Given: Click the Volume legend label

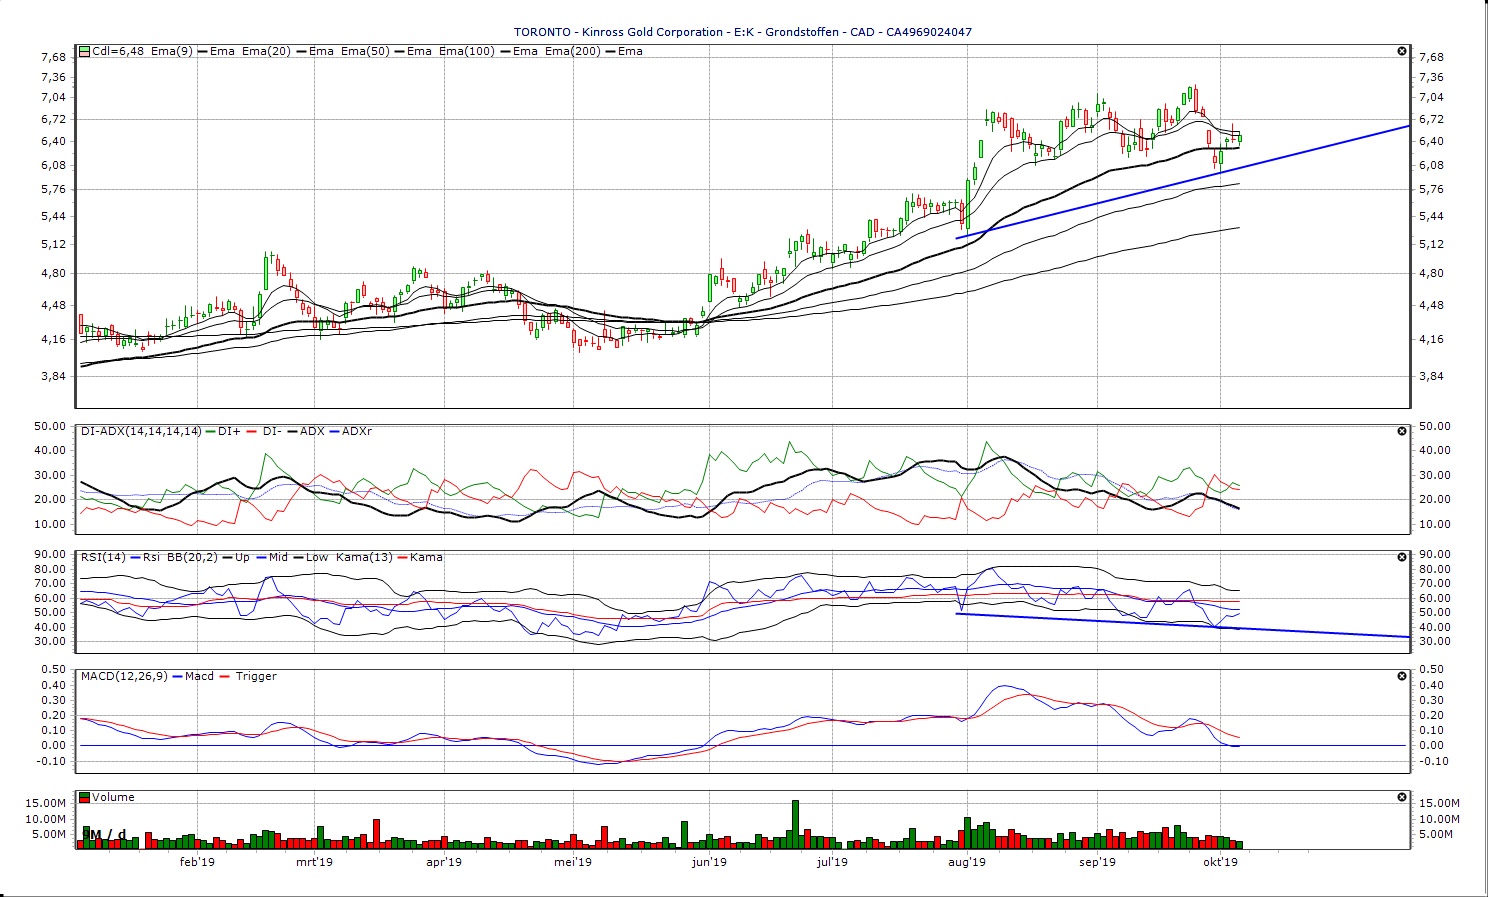Looking at the screenshot, I should tap(113, 797).
